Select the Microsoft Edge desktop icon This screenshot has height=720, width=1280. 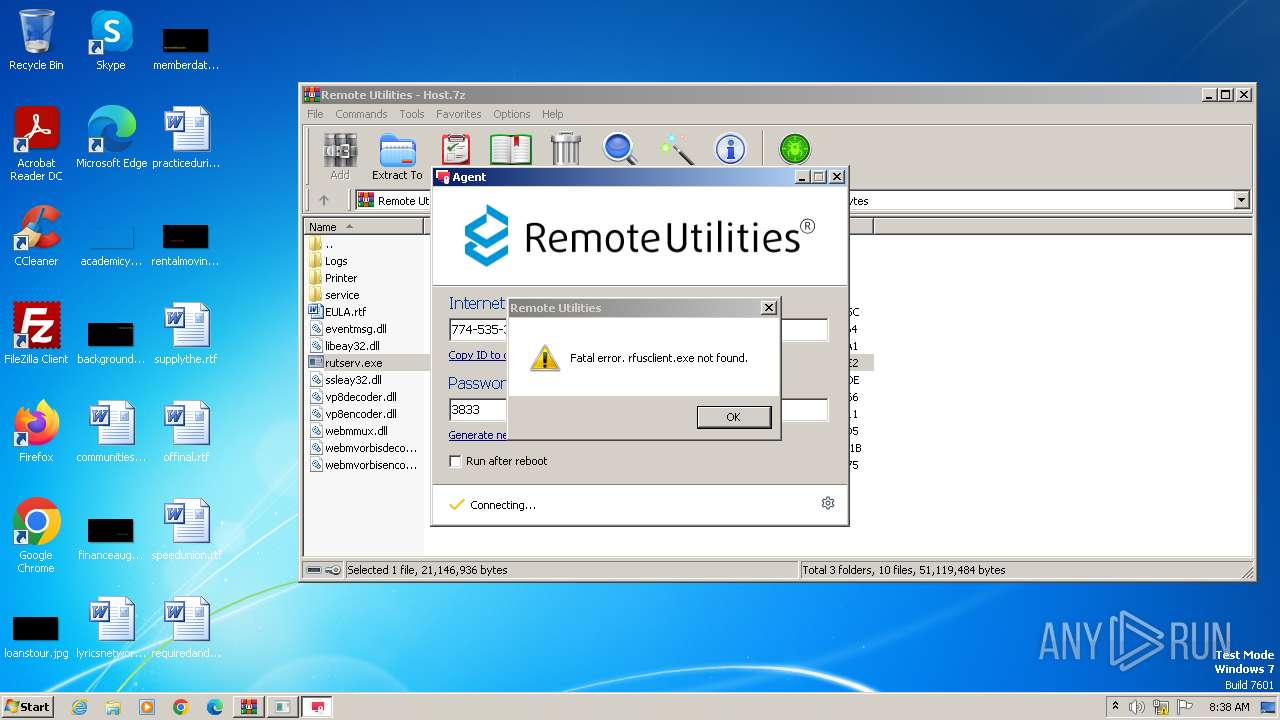tap(111, 138)
